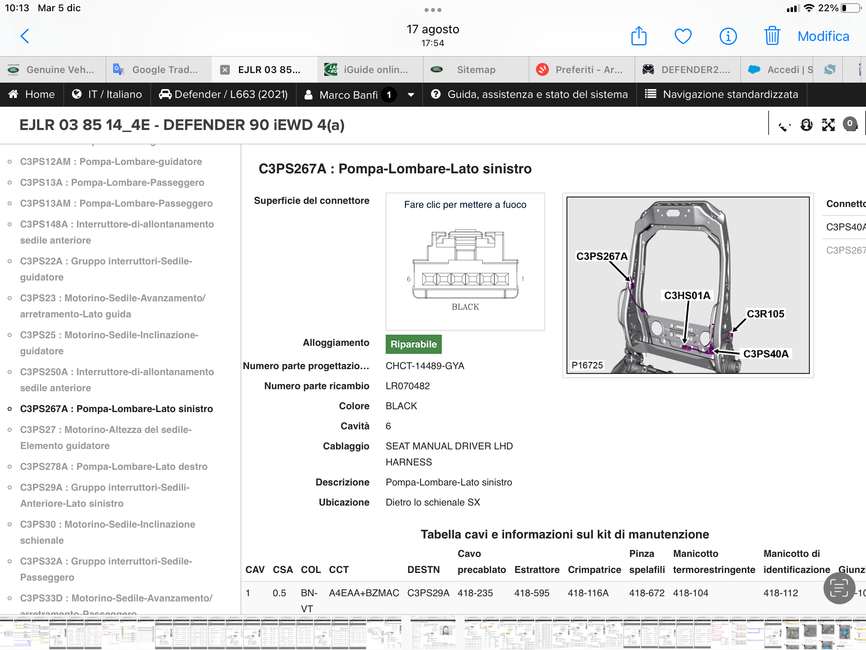
Task: Click the DESTN column header
Action: (424, 570)
